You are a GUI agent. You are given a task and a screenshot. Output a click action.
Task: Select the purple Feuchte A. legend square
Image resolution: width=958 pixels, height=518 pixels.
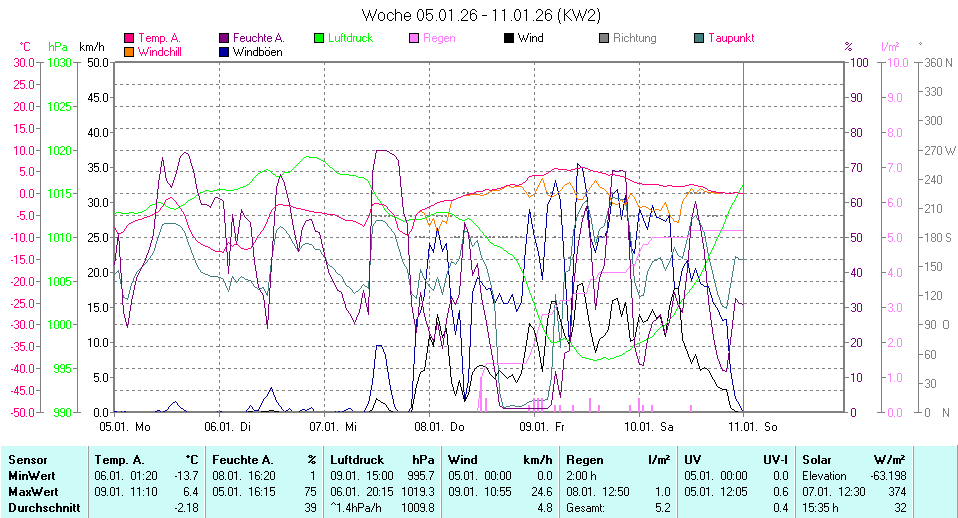tap(224, 39)
